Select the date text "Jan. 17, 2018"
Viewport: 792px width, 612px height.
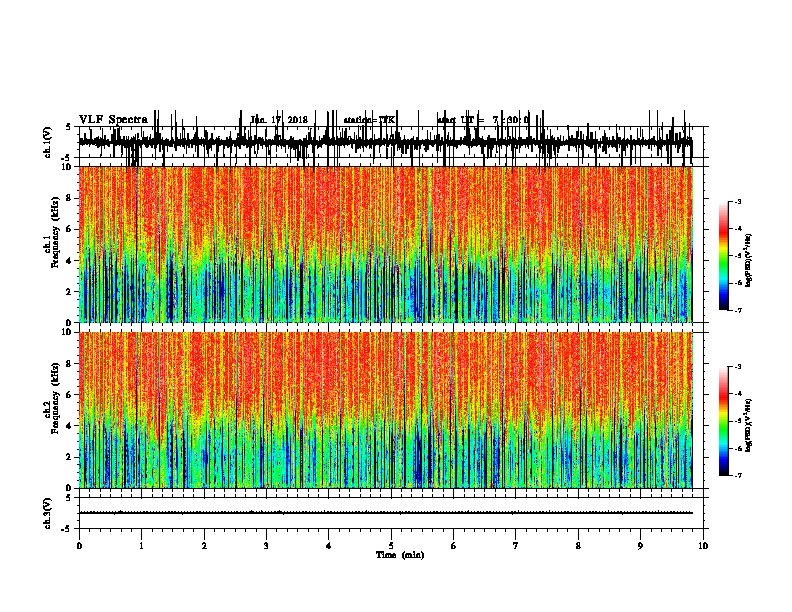coord(279,120)
